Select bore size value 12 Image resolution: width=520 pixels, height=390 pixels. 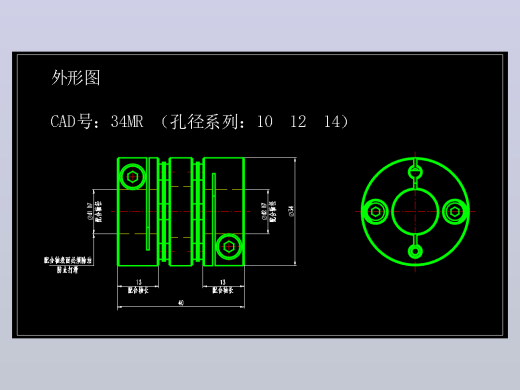[x=298, y=121]
